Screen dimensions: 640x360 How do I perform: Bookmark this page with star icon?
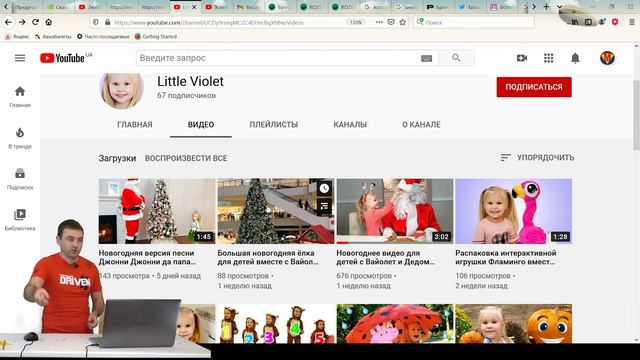click(402, 22)
